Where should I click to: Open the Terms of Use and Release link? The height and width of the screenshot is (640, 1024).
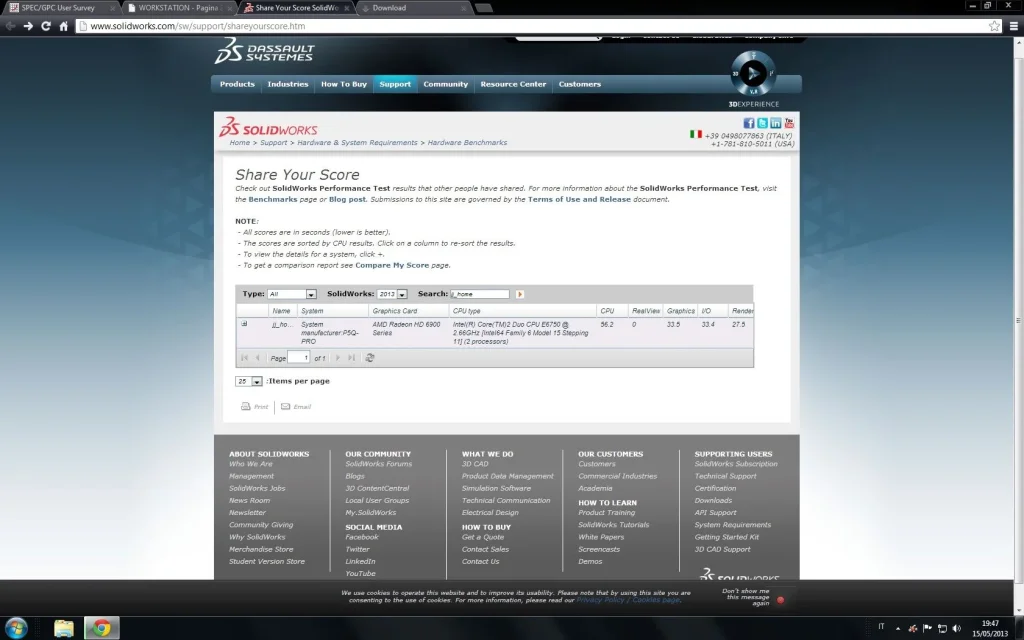coord(579,200)
